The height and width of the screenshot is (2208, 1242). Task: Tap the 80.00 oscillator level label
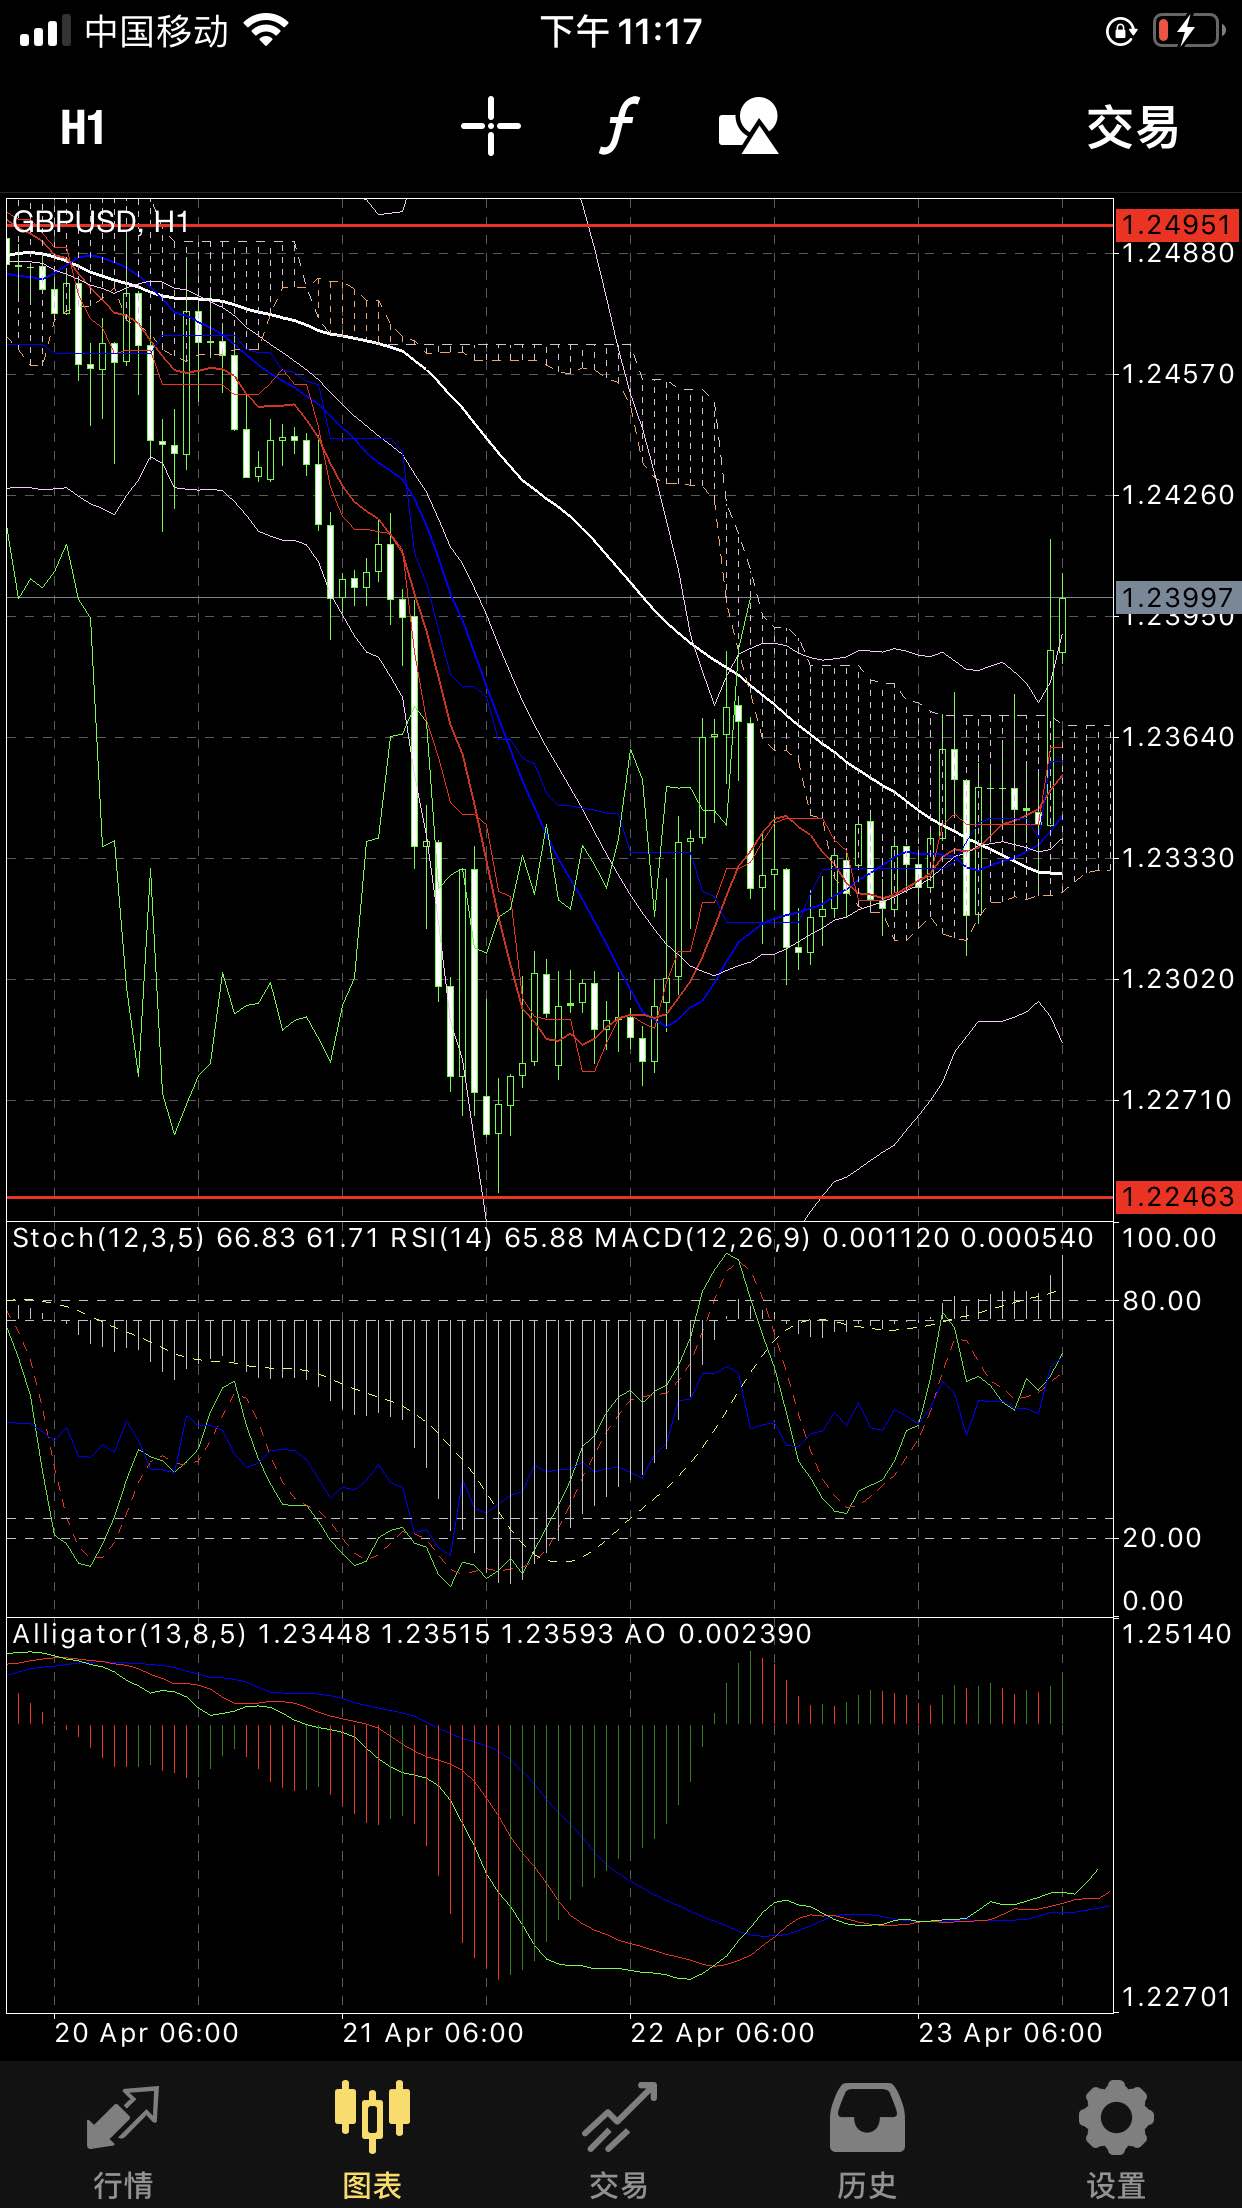click(x=1162, y=1301)
